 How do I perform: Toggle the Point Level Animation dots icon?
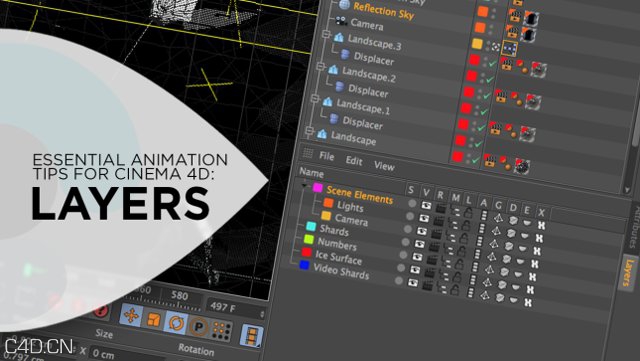click(222, 331)
